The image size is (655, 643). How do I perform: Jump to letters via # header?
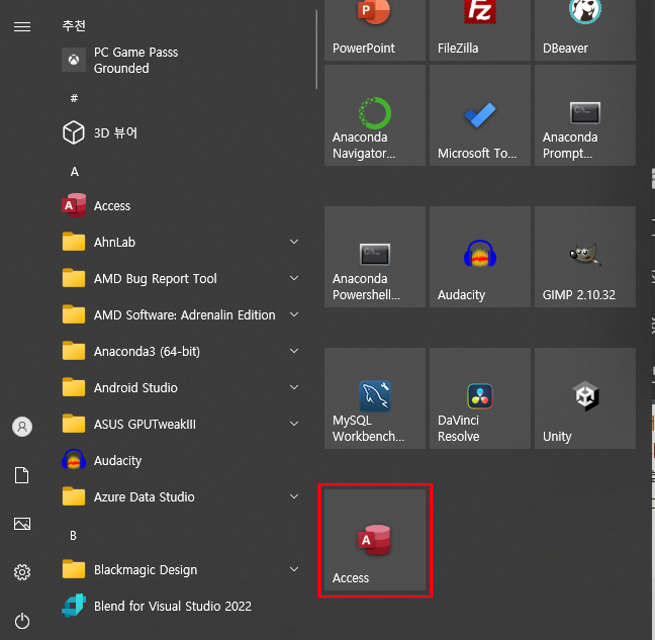pos(74,98)
